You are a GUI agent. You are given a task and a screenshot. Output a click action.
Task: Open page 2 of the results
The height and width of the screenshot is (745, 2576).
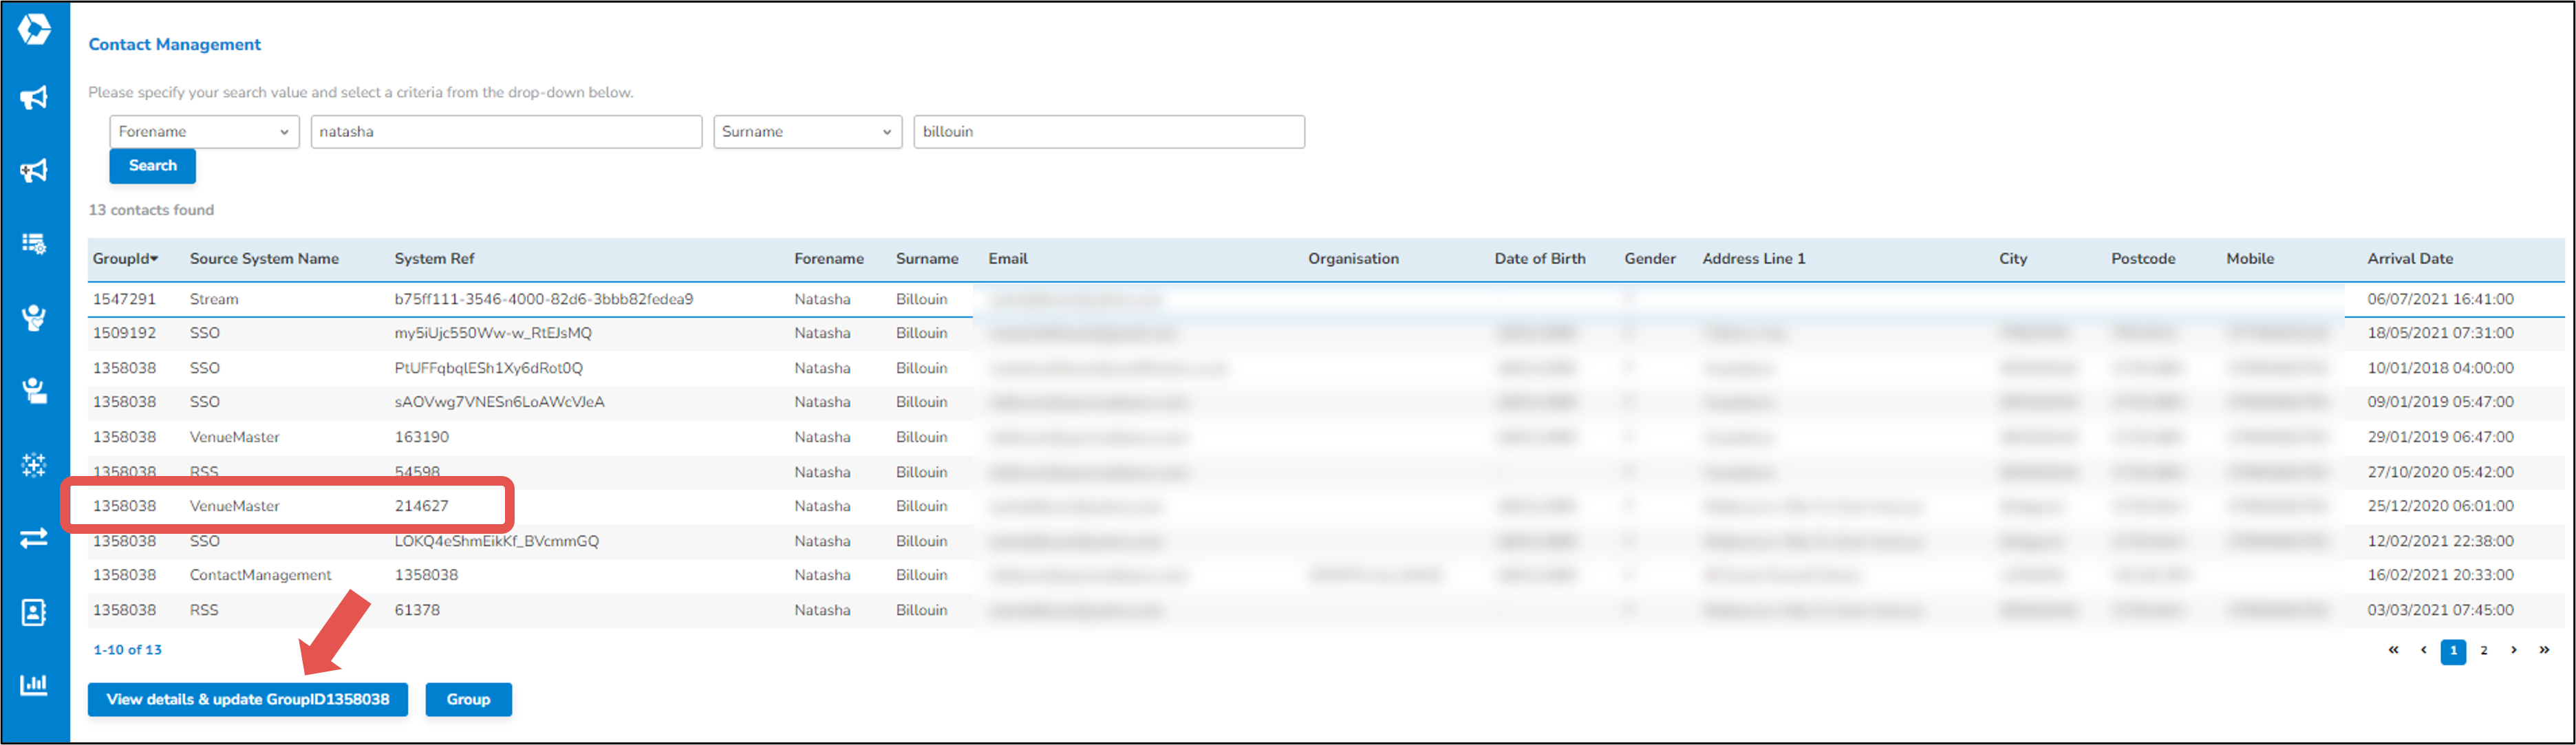pos(2484,650)
